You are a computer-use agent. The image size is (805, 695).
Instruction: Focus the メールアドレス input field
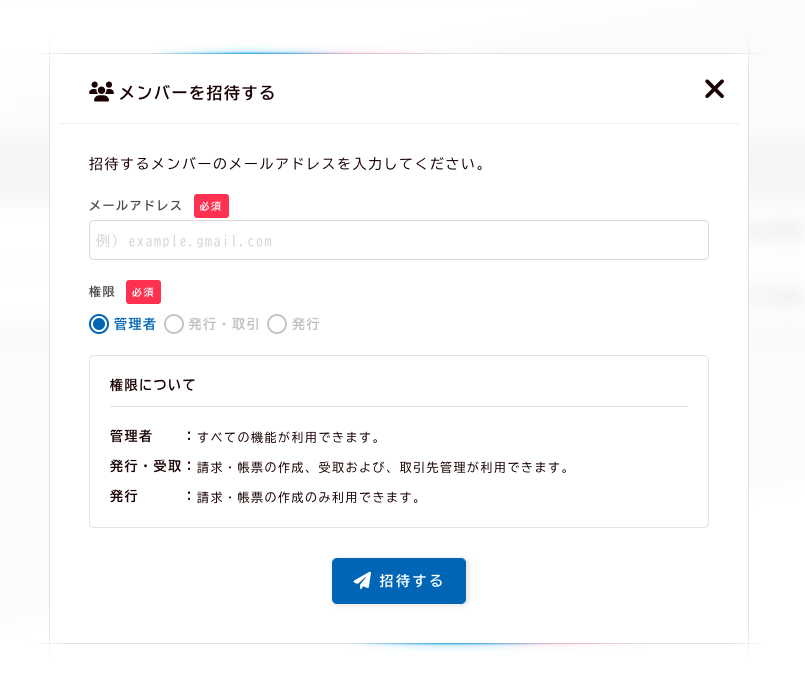tap(398, 241)
